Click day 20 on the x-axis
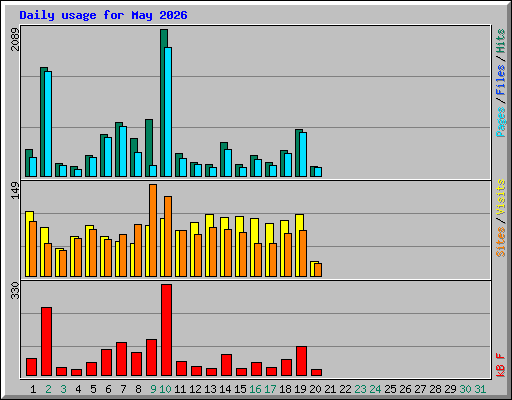 [x=315, y=389]
